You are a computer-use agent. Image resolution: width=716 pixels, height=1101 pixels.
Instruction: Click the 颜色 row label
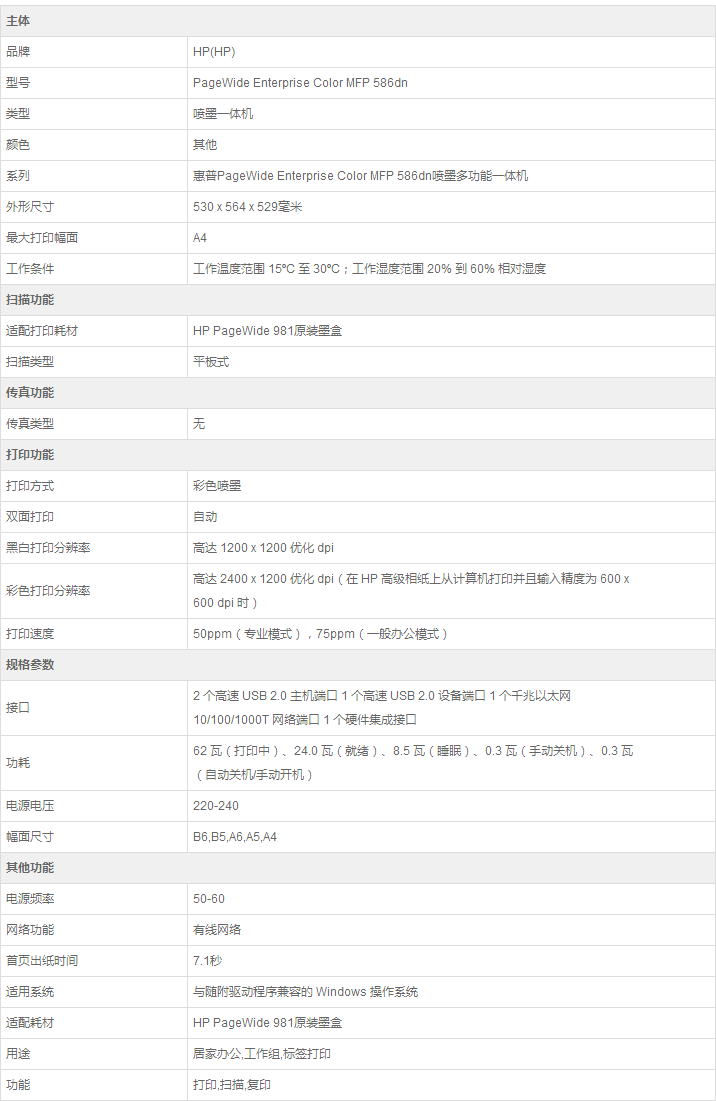(x=18, y=145)
